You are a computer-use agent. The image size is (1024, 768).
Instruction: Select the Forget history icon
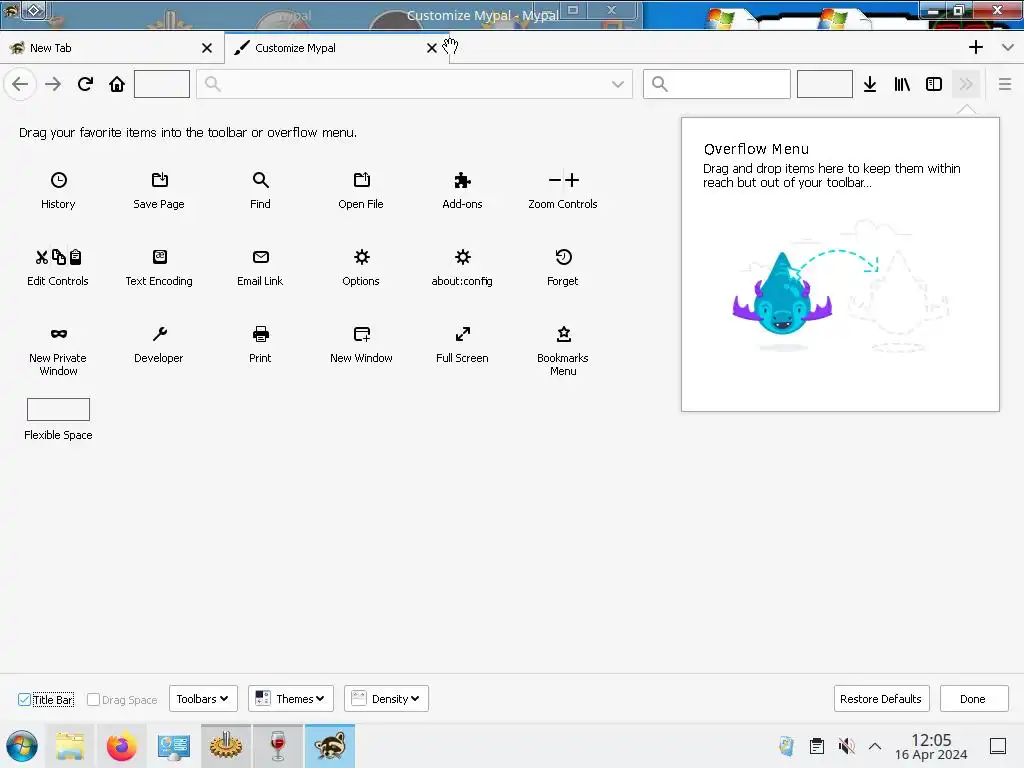click(563, 257)
